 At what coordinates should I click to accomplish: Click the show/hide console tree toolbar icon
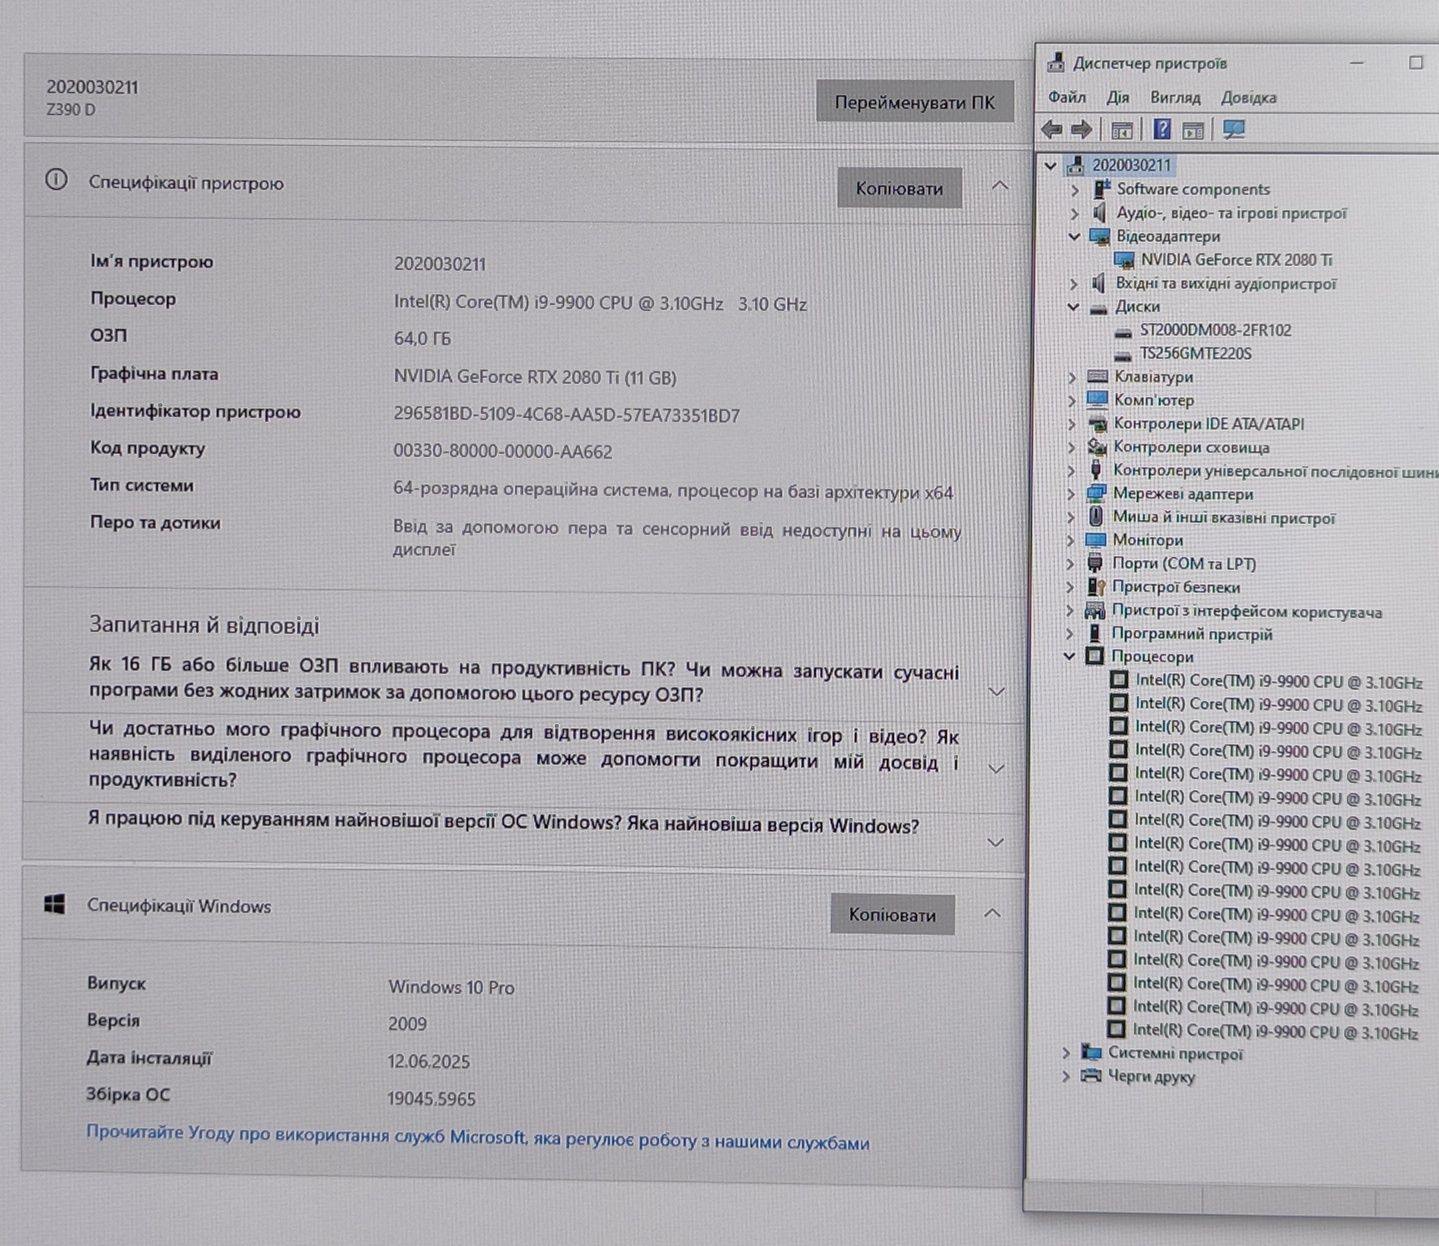pyautogui.click(x=1122, y=130)
